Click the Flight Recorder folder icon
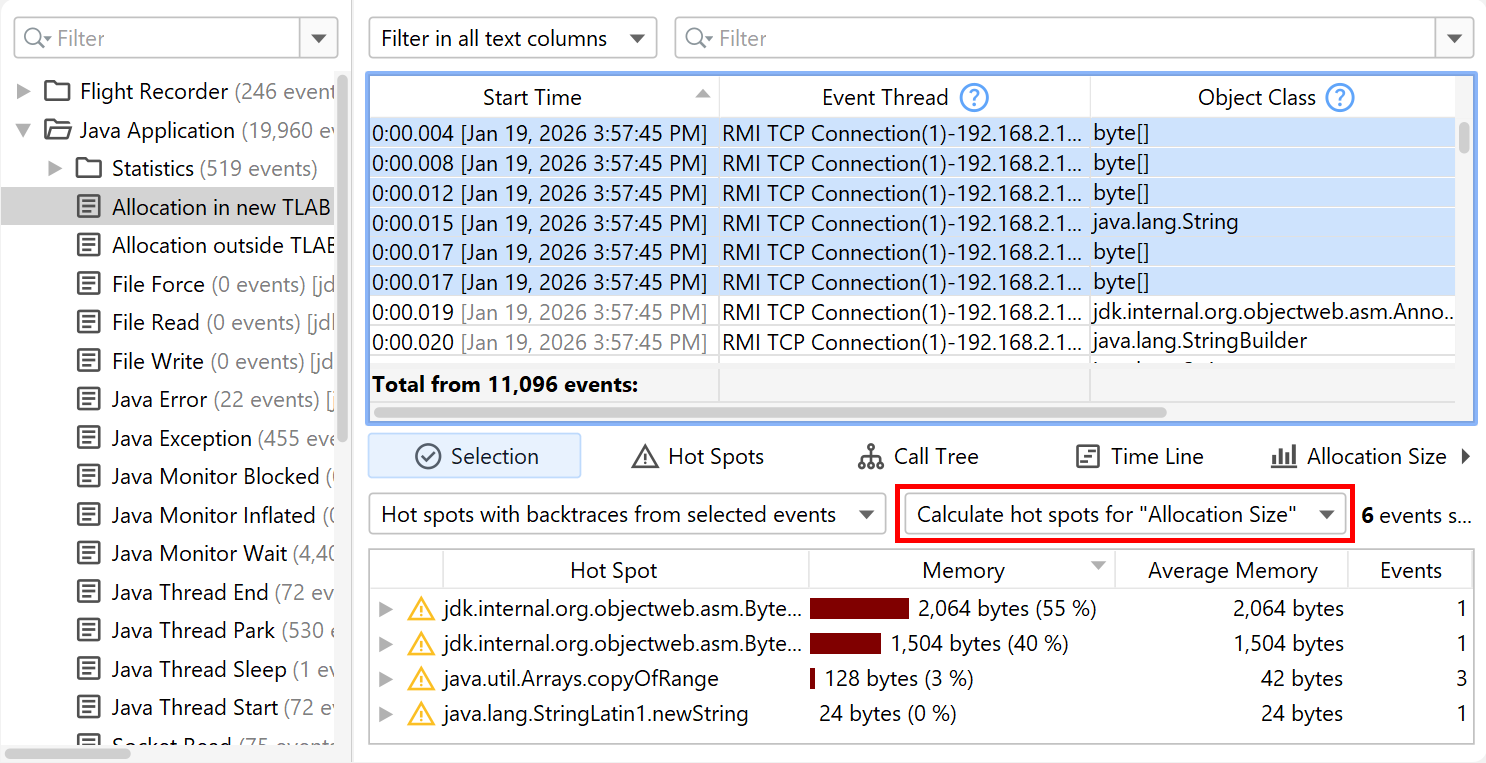 (x=58, y=92)
